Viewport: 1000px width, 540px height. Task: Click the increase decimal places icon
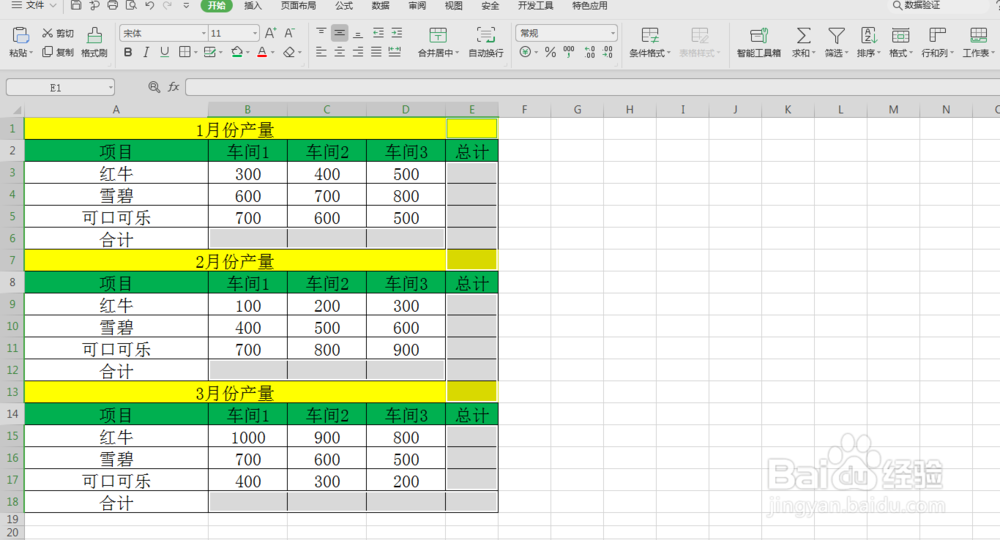click(590, 52)
